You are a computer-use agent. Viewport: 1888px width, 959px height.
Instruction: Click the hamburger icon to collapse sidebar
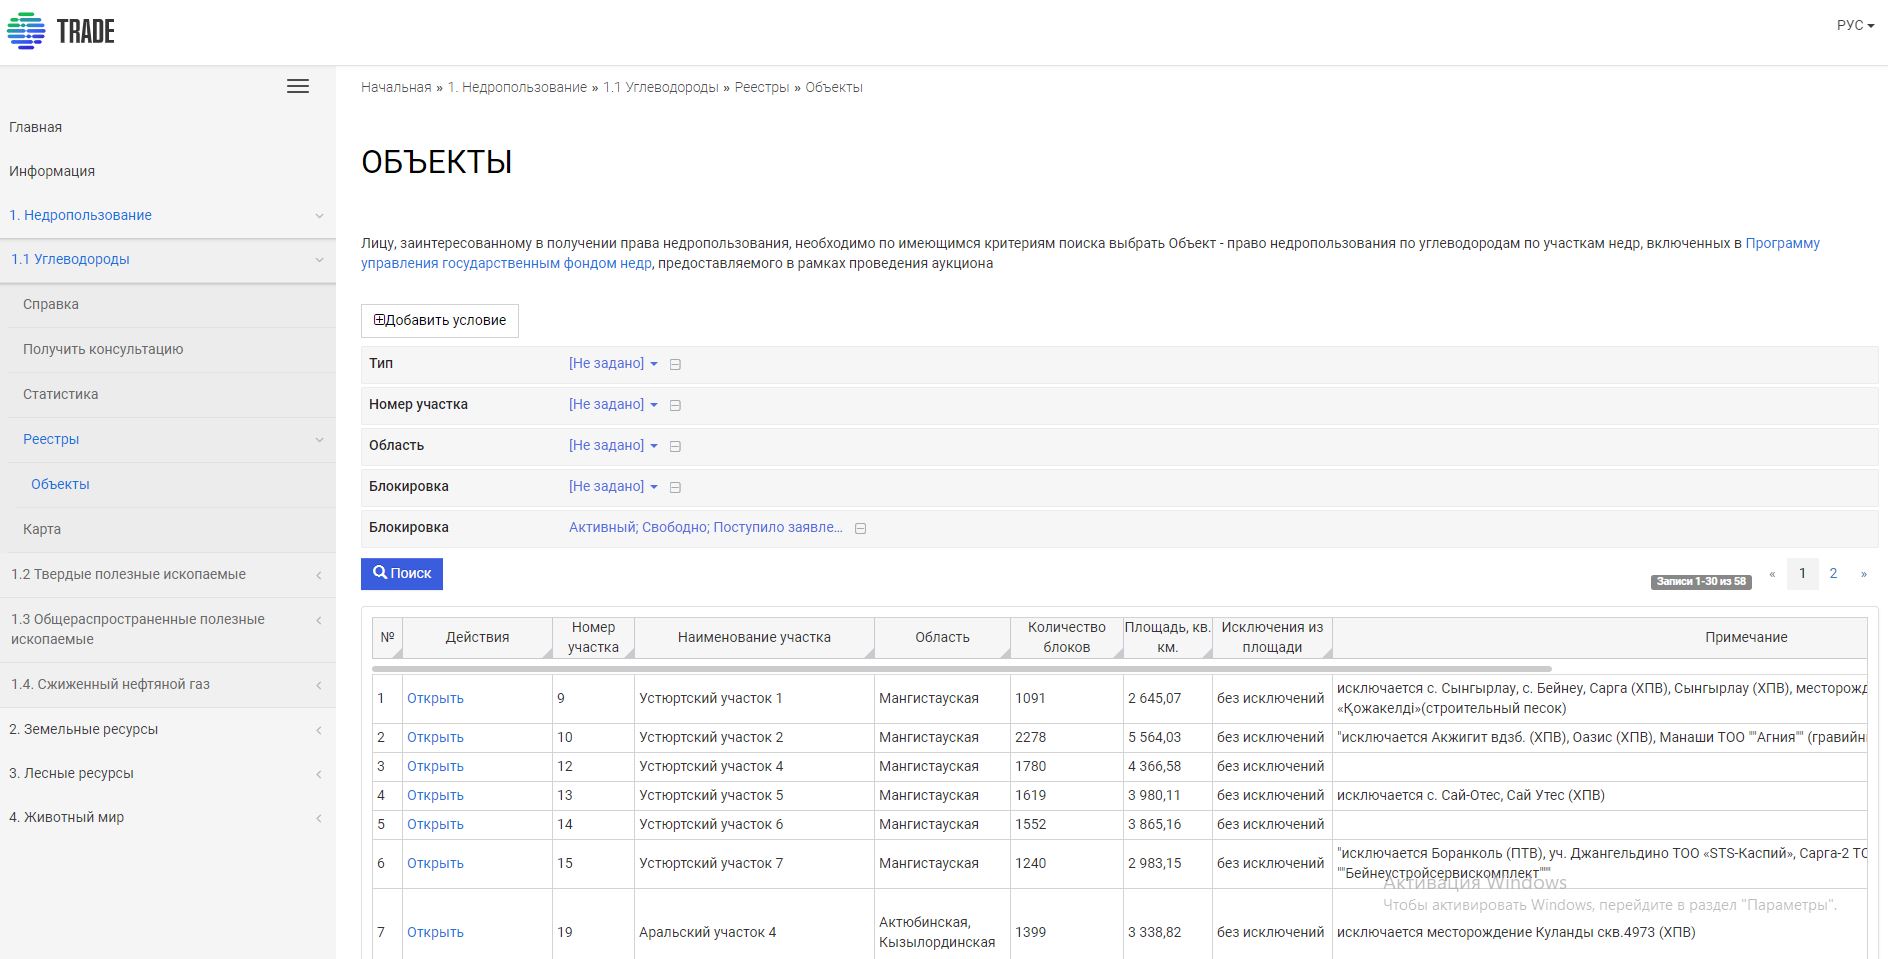point(298,86)
